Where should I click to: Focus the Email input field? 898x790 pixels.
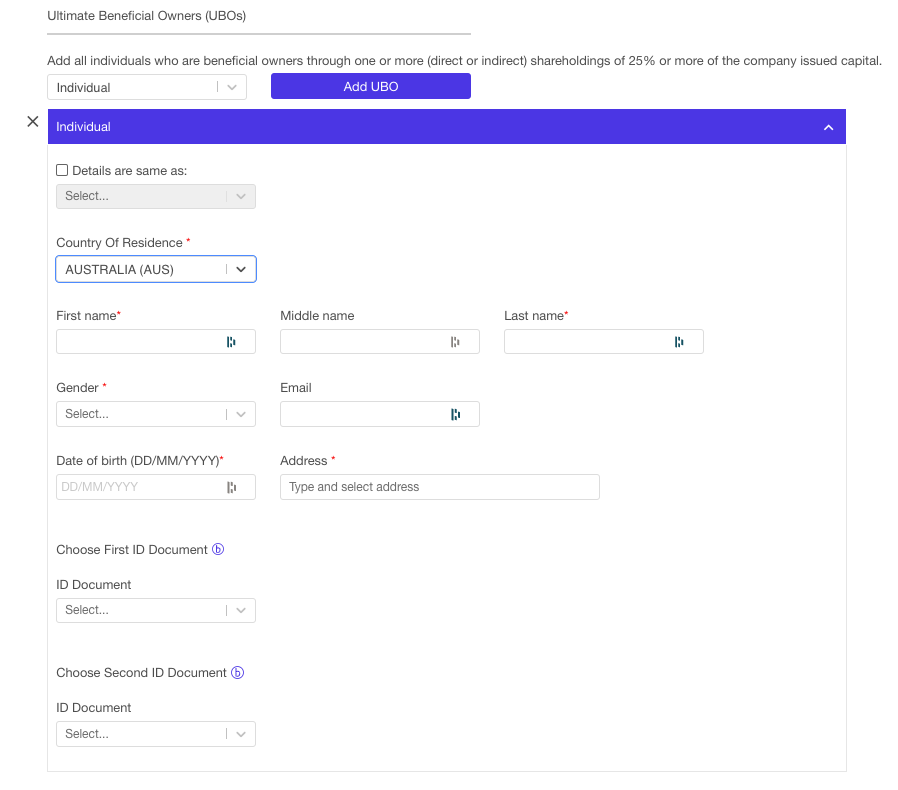pyautogui.click(x=380, y=414)
